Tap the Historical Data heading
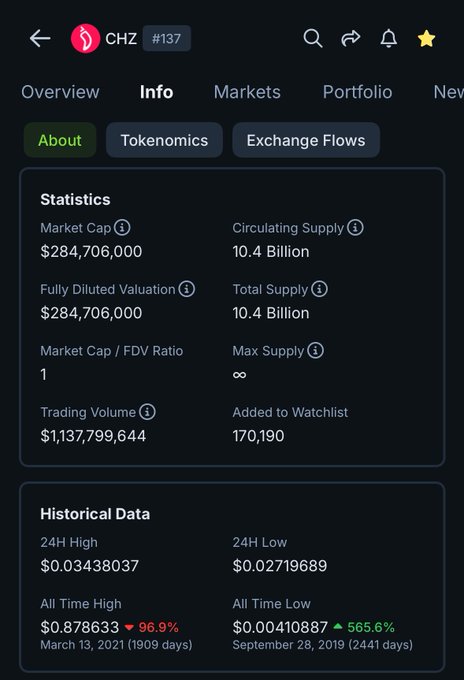 (95, 514)
